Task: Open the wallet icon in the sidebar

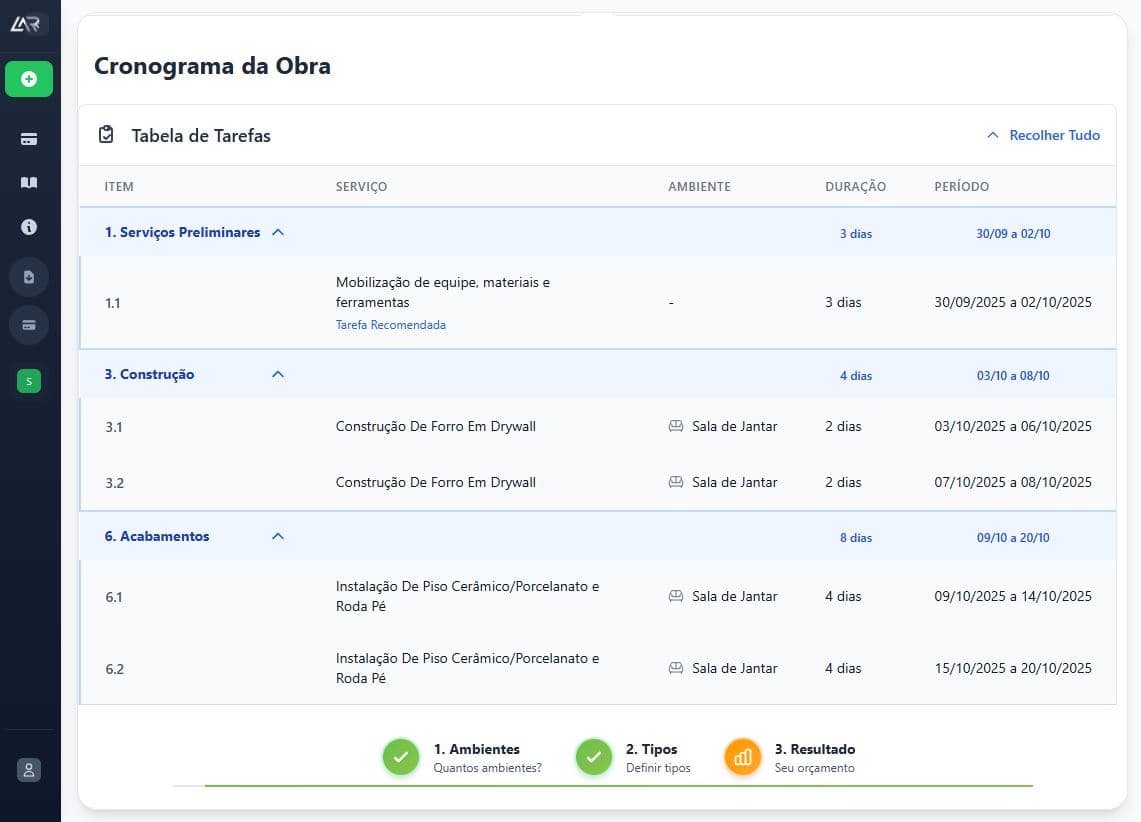Action: point(28,138)
